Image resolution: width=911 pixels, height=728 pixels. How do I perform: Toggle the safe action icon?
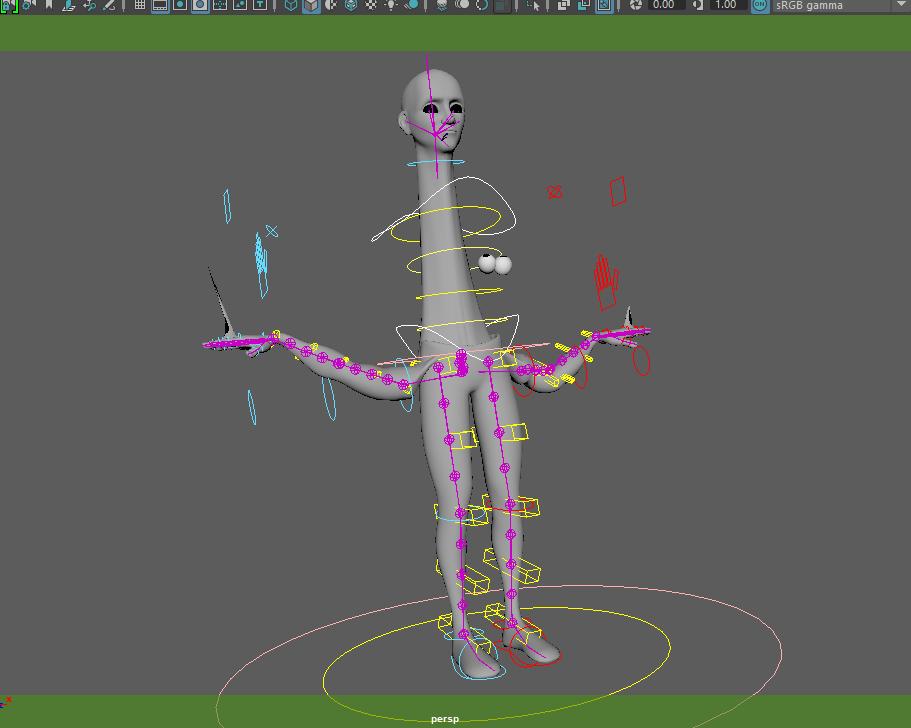(240, 5)
